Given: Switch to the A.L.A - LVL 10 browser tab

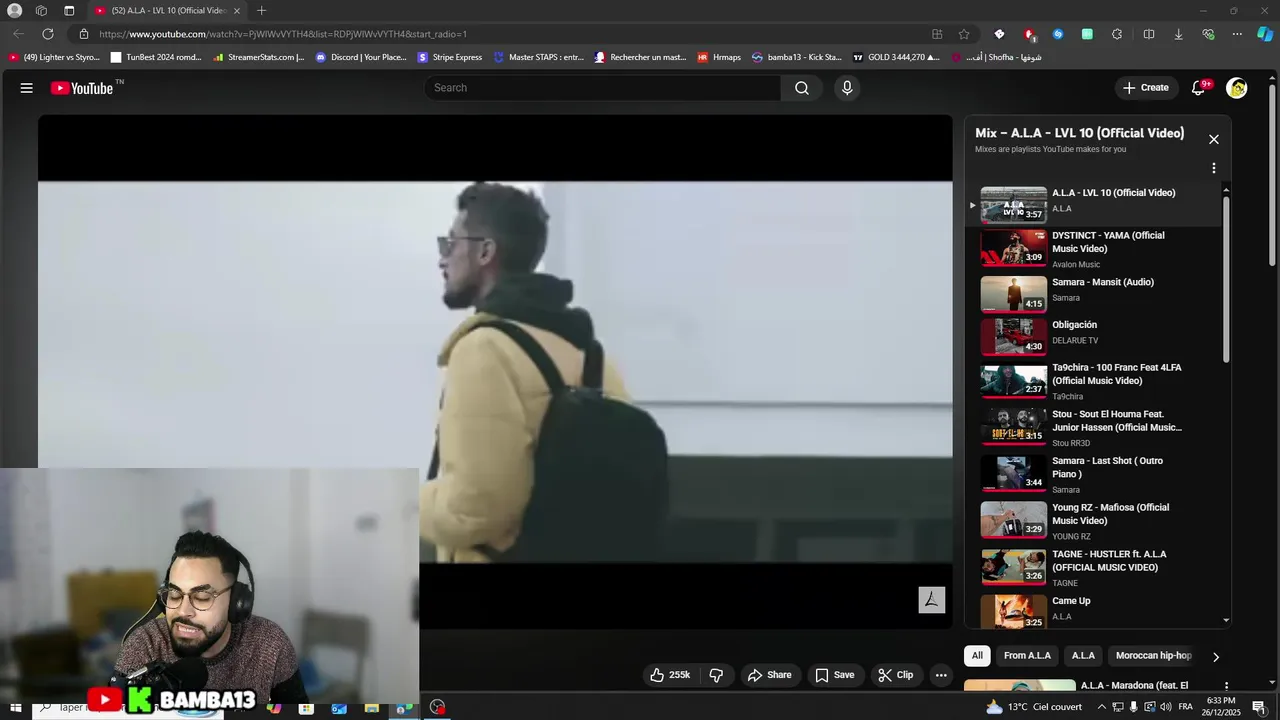Looking at the screenshot, I should pos(166,10).
